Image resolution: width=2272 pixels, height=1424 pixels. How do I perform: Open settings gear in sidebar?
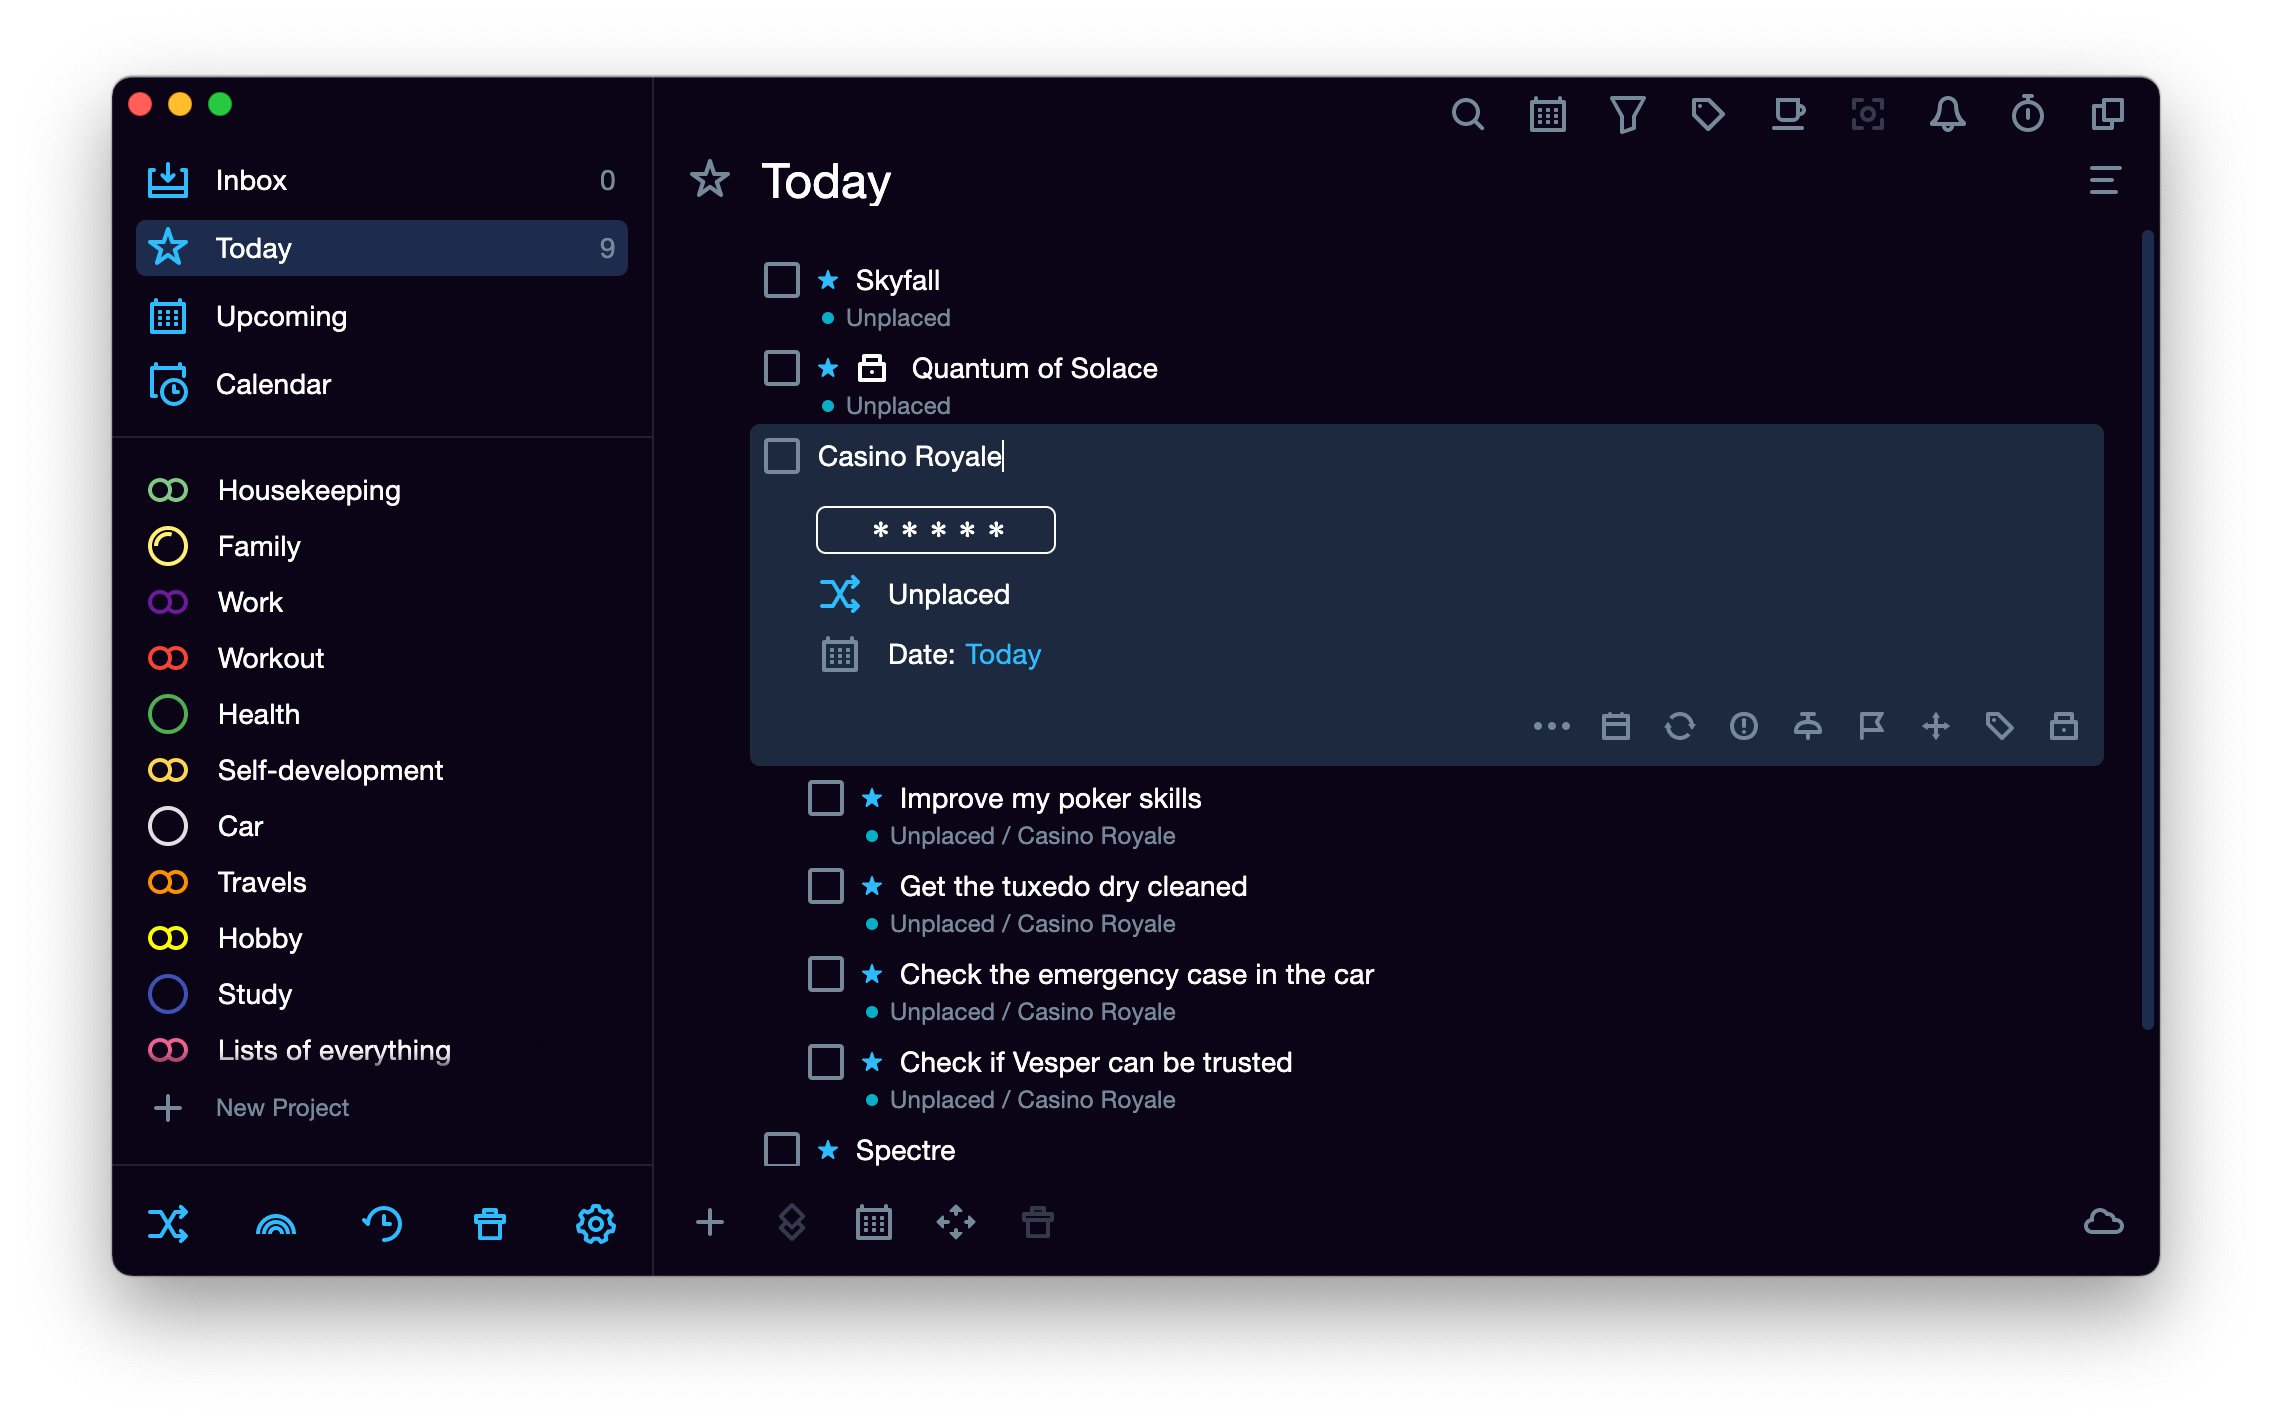pos(596,1224)
